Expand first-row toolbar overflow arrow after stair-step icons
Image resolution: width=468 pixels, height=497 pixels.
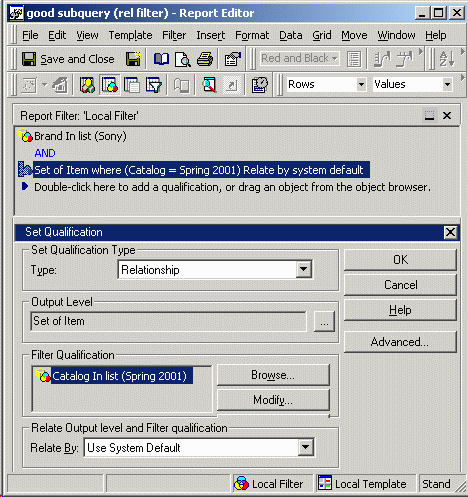tap(421, 51)
